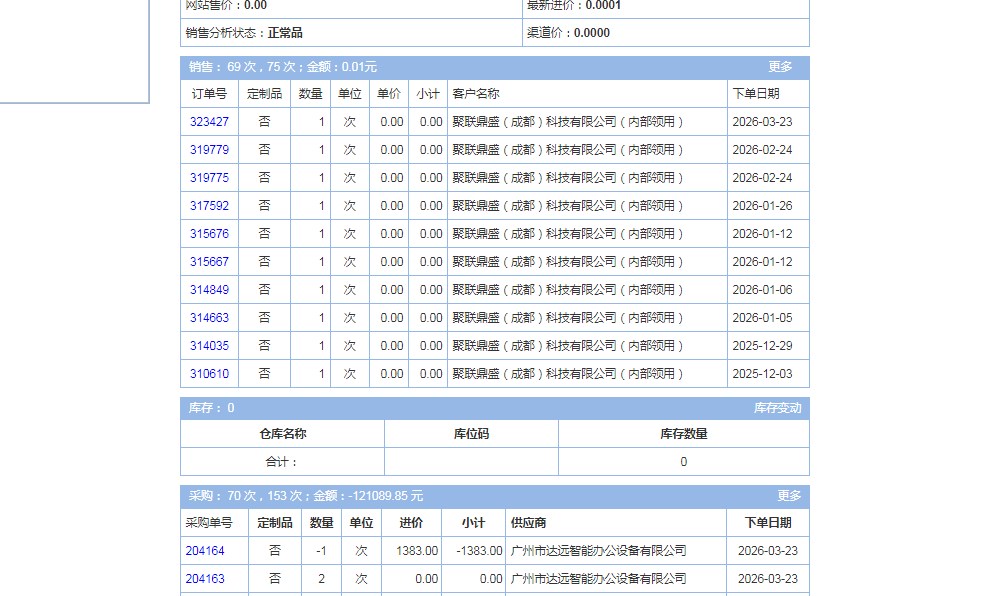
Task: Click order link 314035
Action: (209, 346)
